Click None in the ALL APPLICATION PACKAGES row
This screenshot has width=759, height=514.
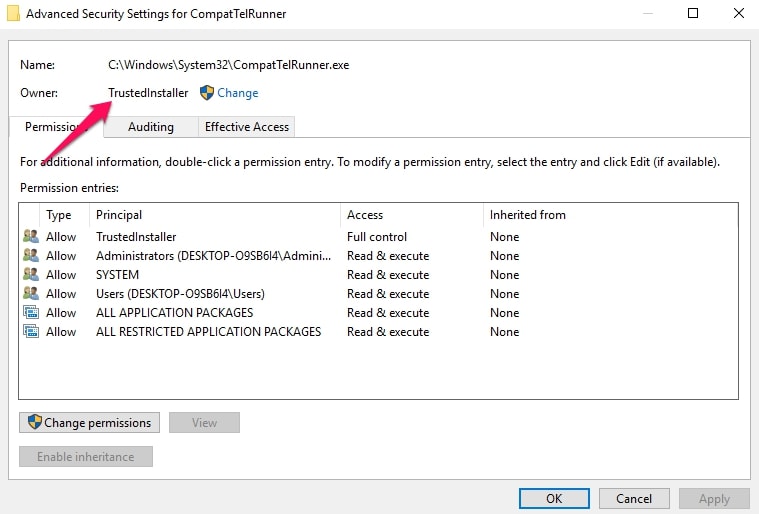[x=504, y=313]
